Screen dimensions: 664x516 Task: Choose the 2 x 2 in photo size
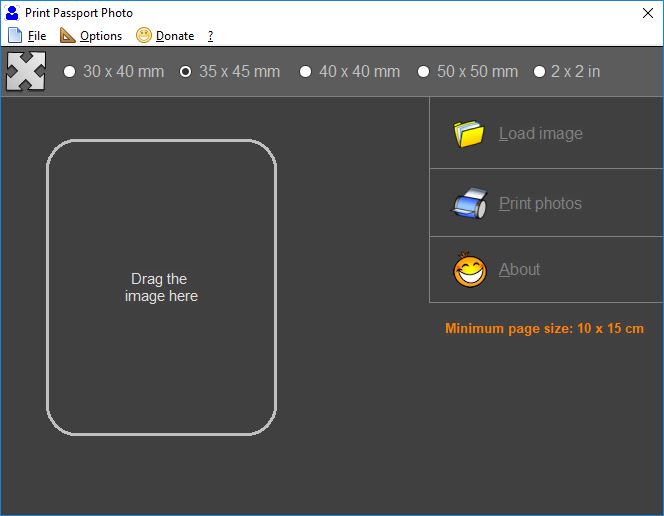540,72
